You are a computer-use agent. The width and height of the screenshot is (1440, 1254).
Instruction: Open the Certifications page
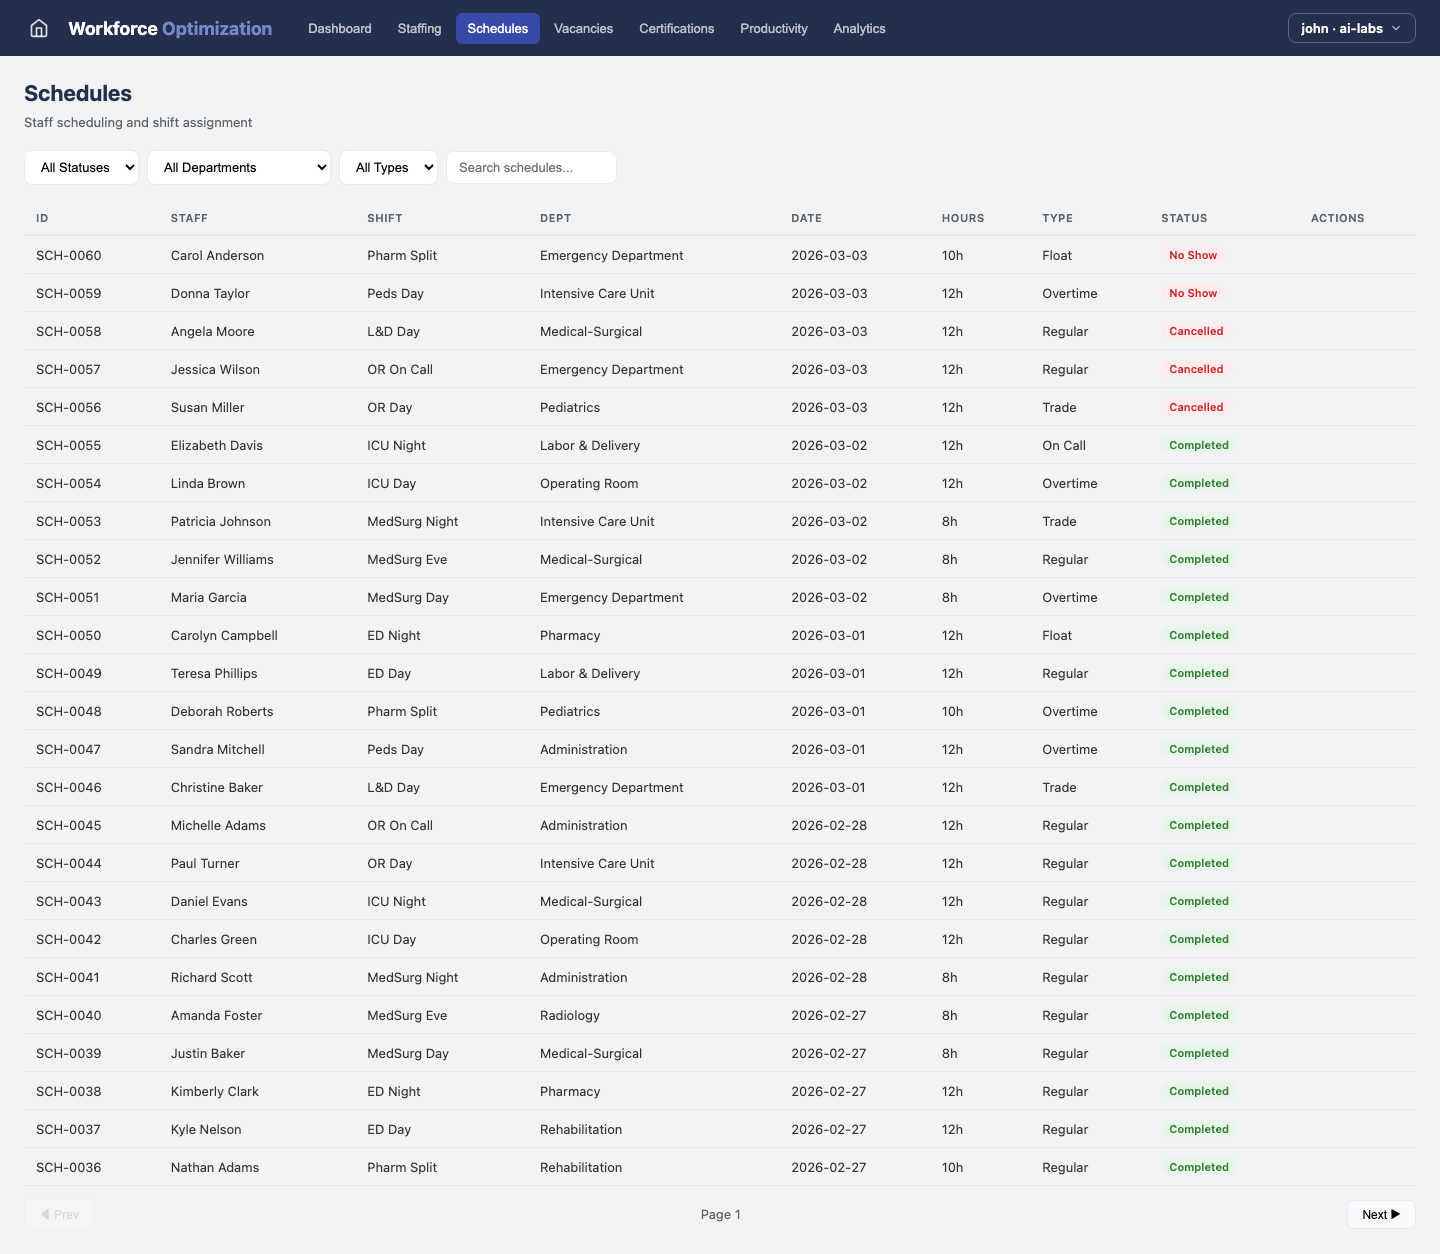coord(677,28)
